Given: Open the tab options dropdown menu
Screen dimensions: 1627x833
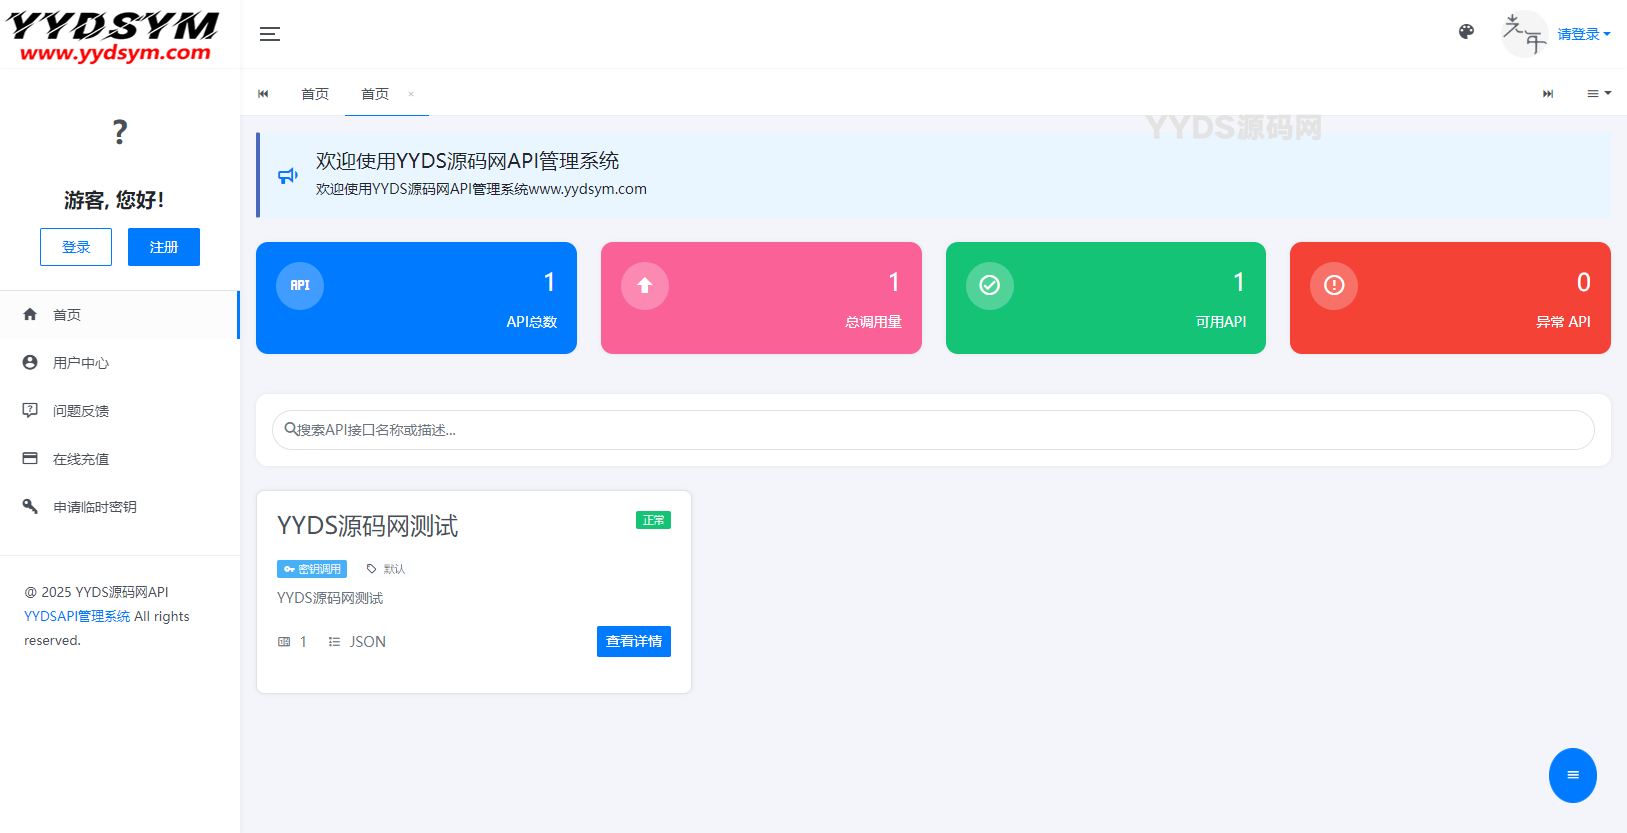Looking at the screenshot, I should click(x=1598, y=94).
